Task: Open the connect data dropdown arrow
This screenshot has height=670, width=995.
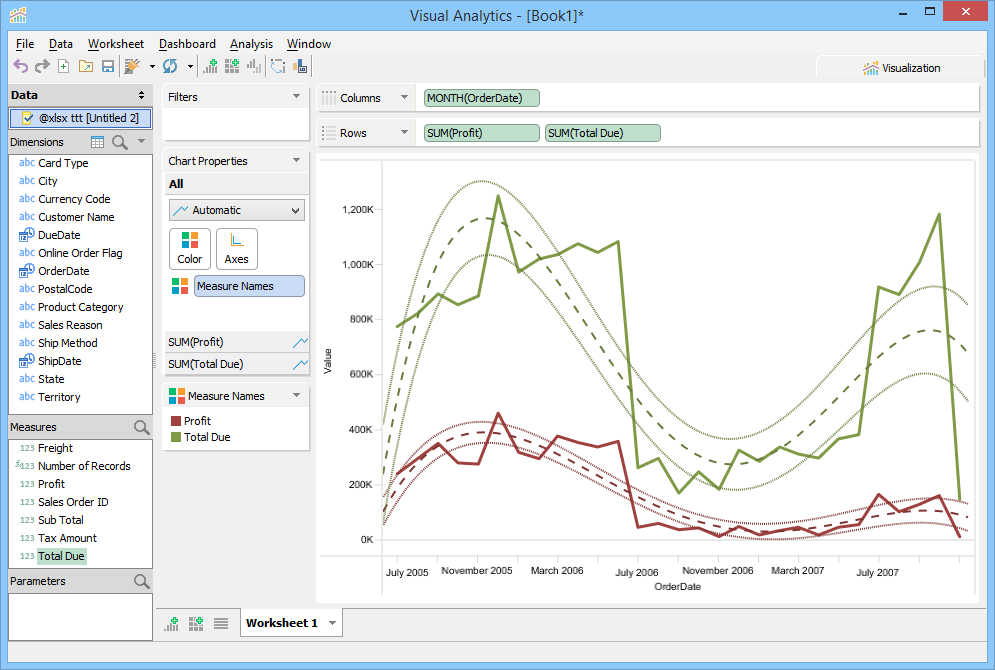Action: (152, 66)
